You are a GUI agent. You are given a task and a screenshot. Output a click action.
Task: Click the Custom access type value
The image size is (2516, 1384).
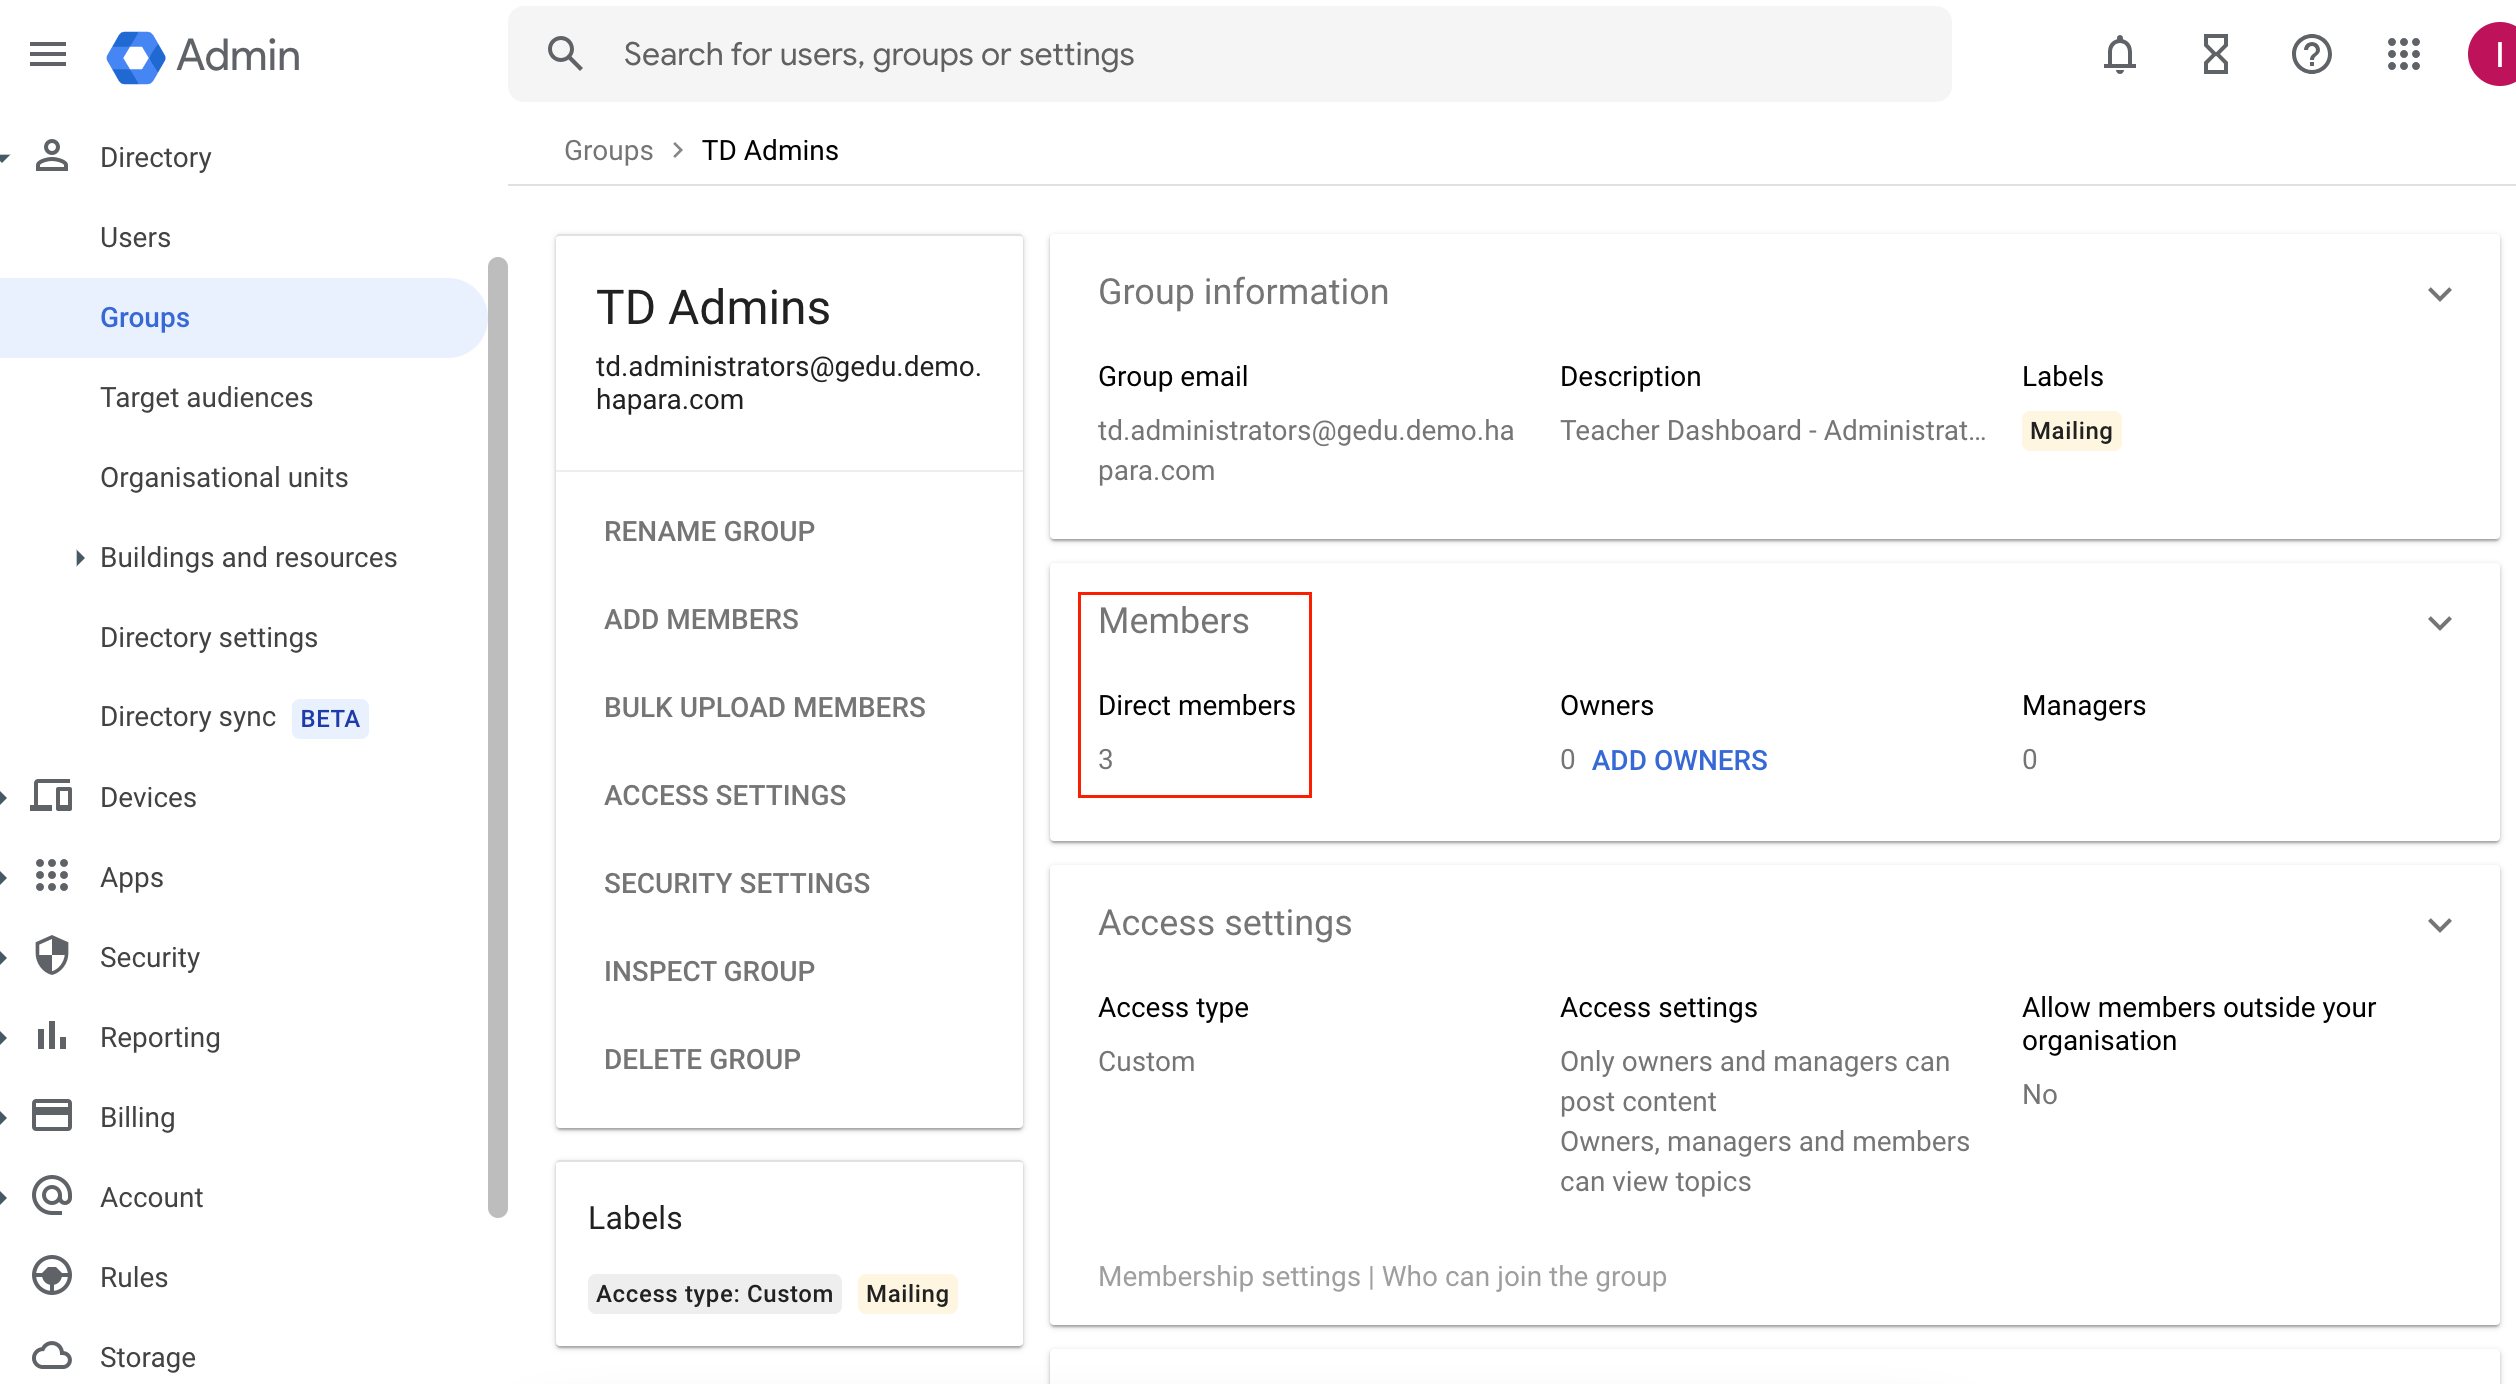[x=1146, y=1061]
